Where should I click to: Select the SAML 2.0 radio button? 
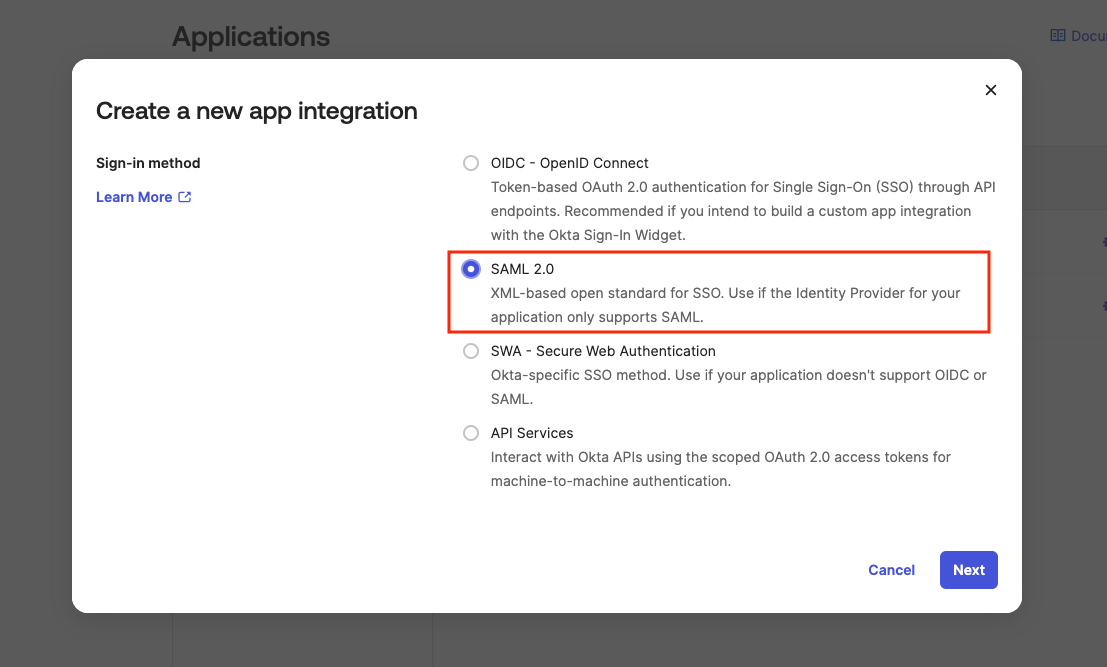pyautogui.click(x=471, y=269)
